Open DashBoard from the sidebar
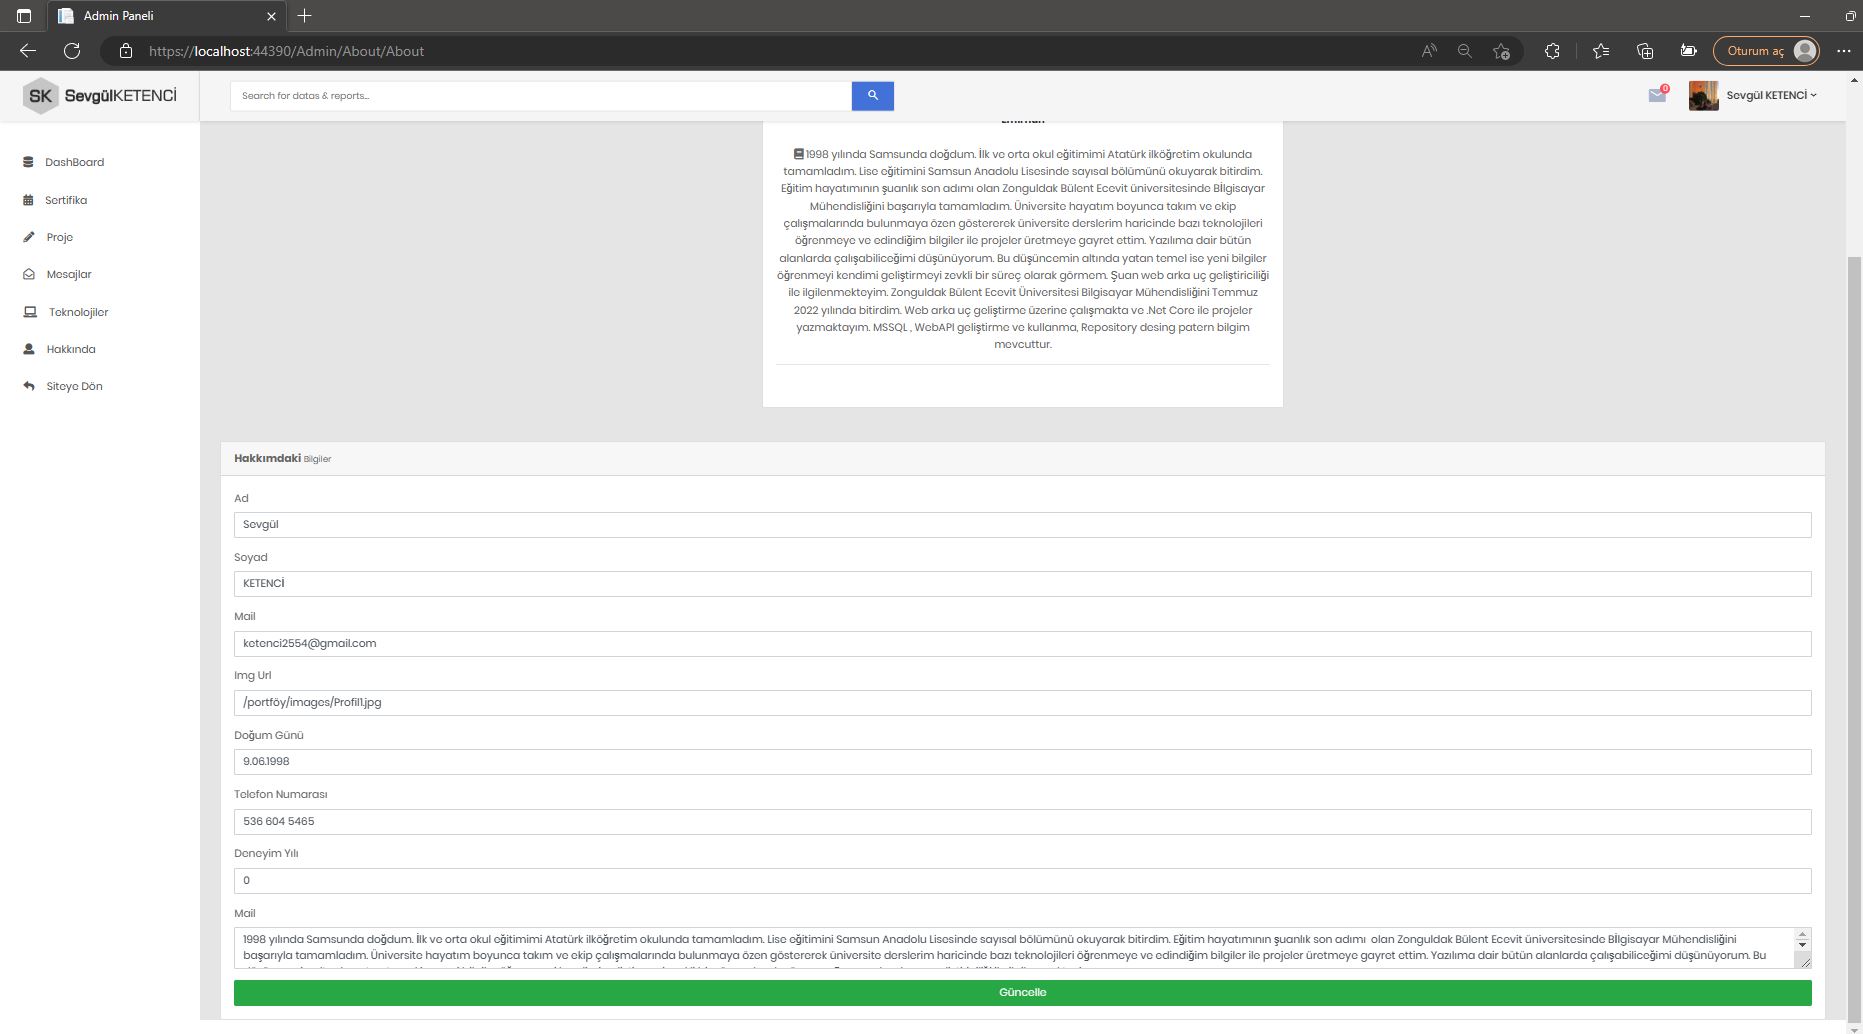 point(74,162)
